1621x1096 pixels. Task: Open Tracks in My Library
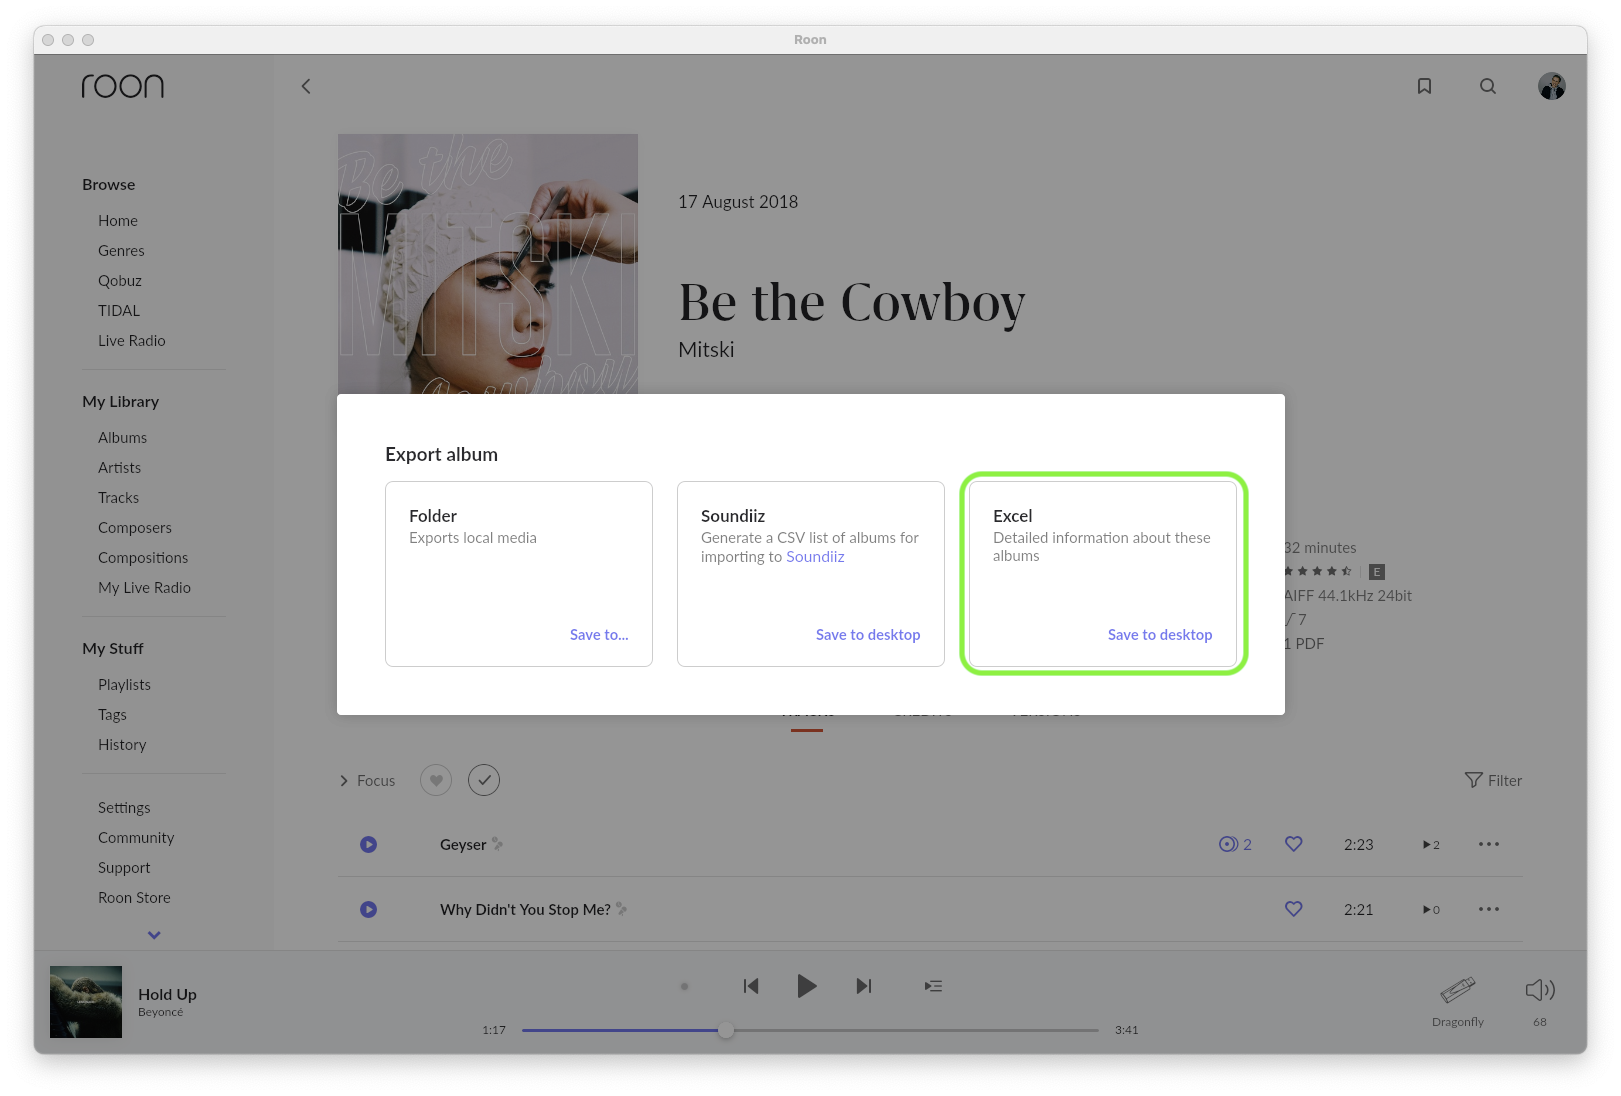[118, 498]
